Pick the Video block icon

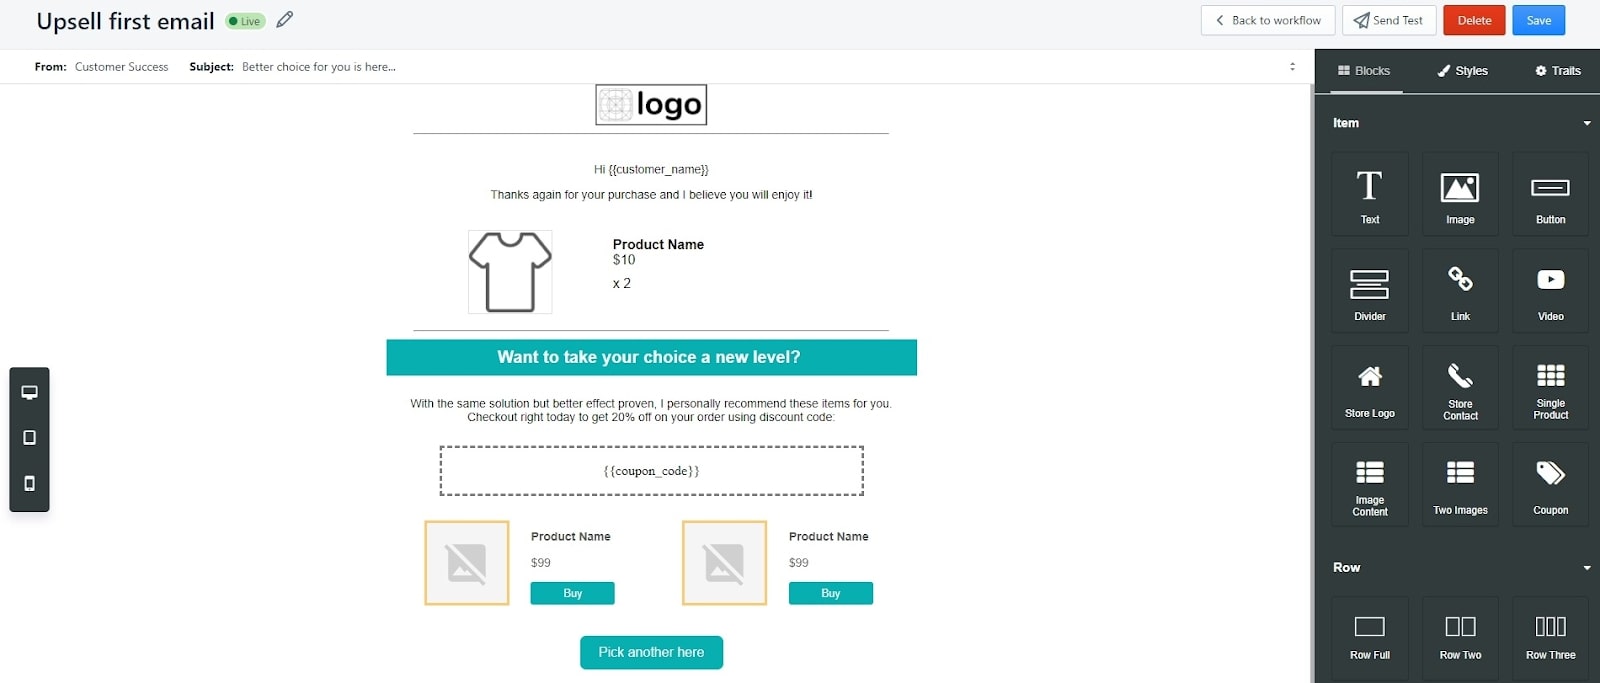(x=1550, y=290)
